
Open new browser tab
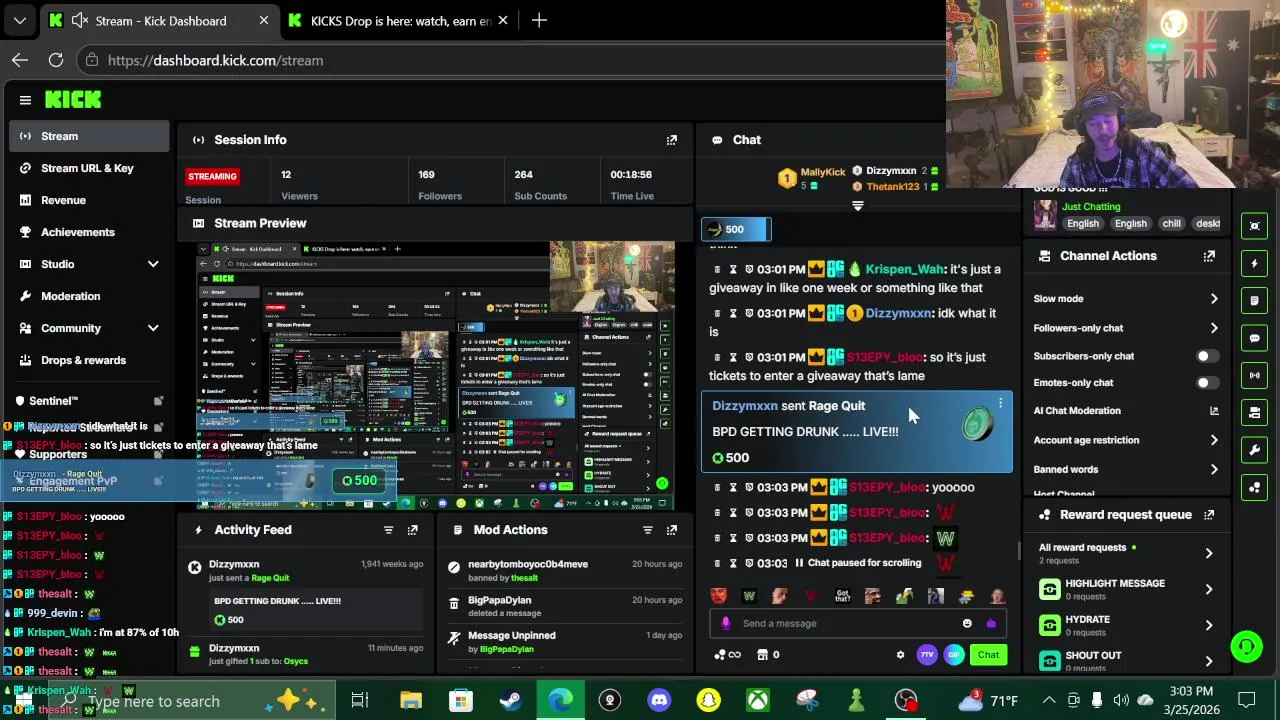(x=539, y=20)
